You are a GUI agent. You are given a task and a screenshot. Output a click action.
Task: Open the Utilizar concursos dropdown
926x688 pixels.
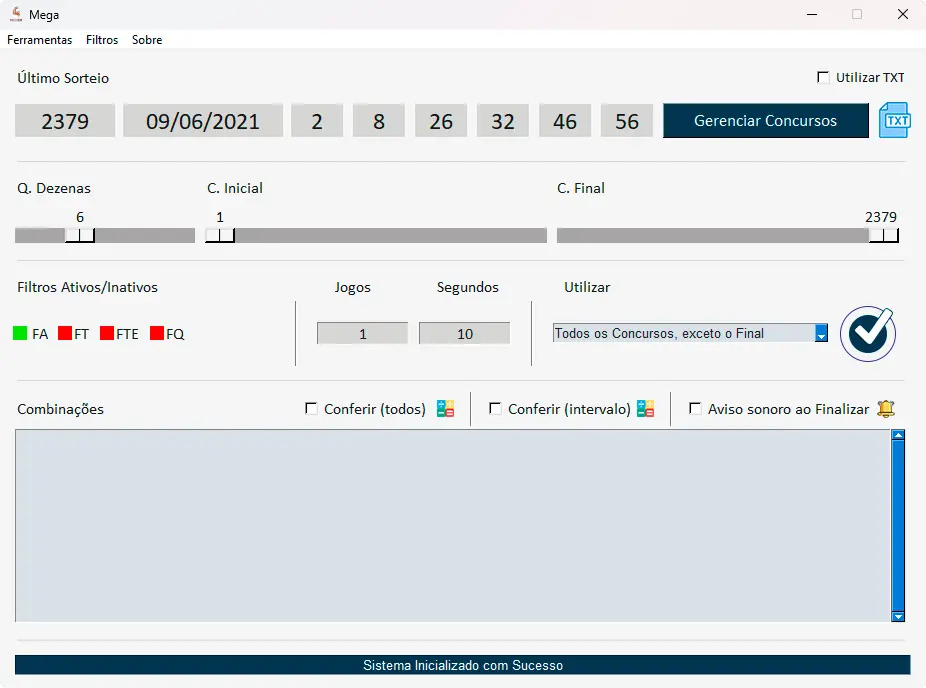pyautogui.click(x=821, y=334)
